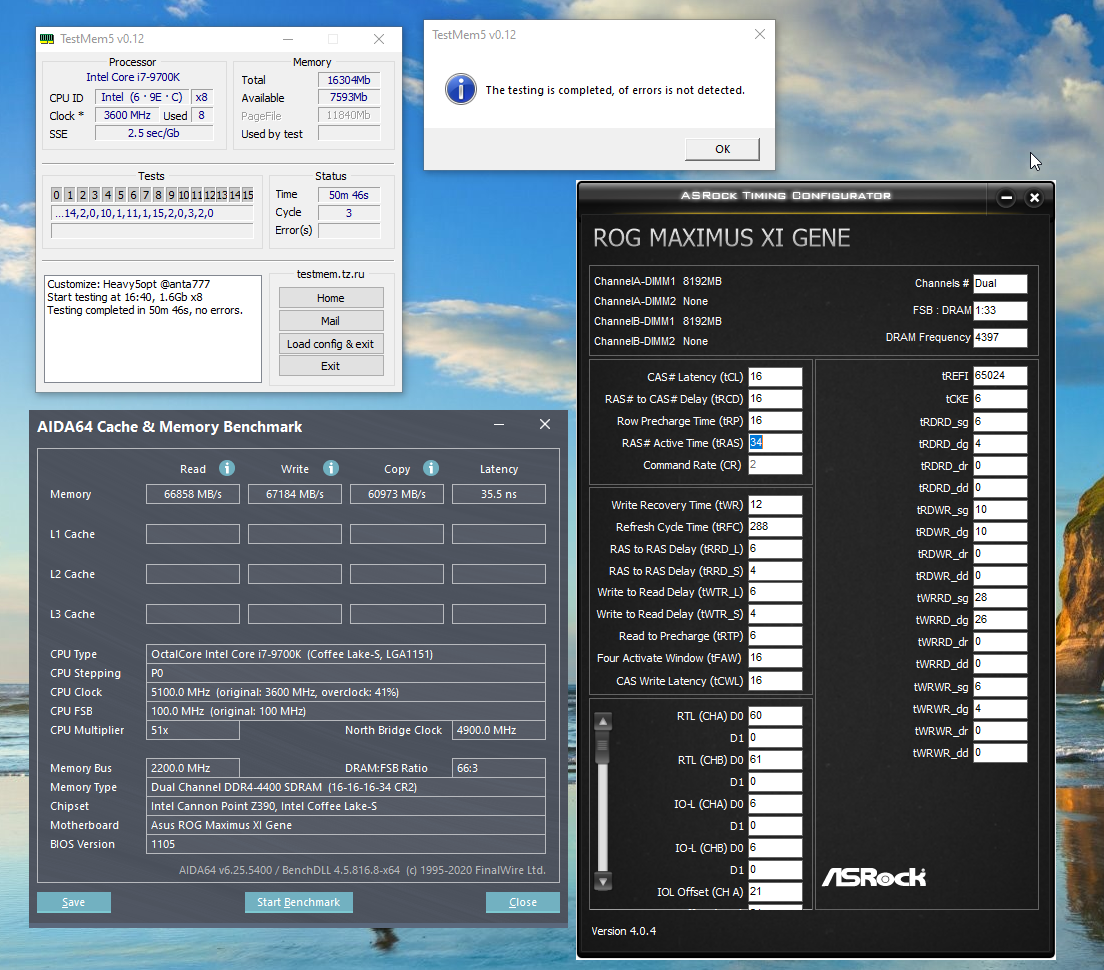Click the tREFI field showing 65024
Image resolution: width=1104 pixels, height=970 pixels.
[1000, 376]
